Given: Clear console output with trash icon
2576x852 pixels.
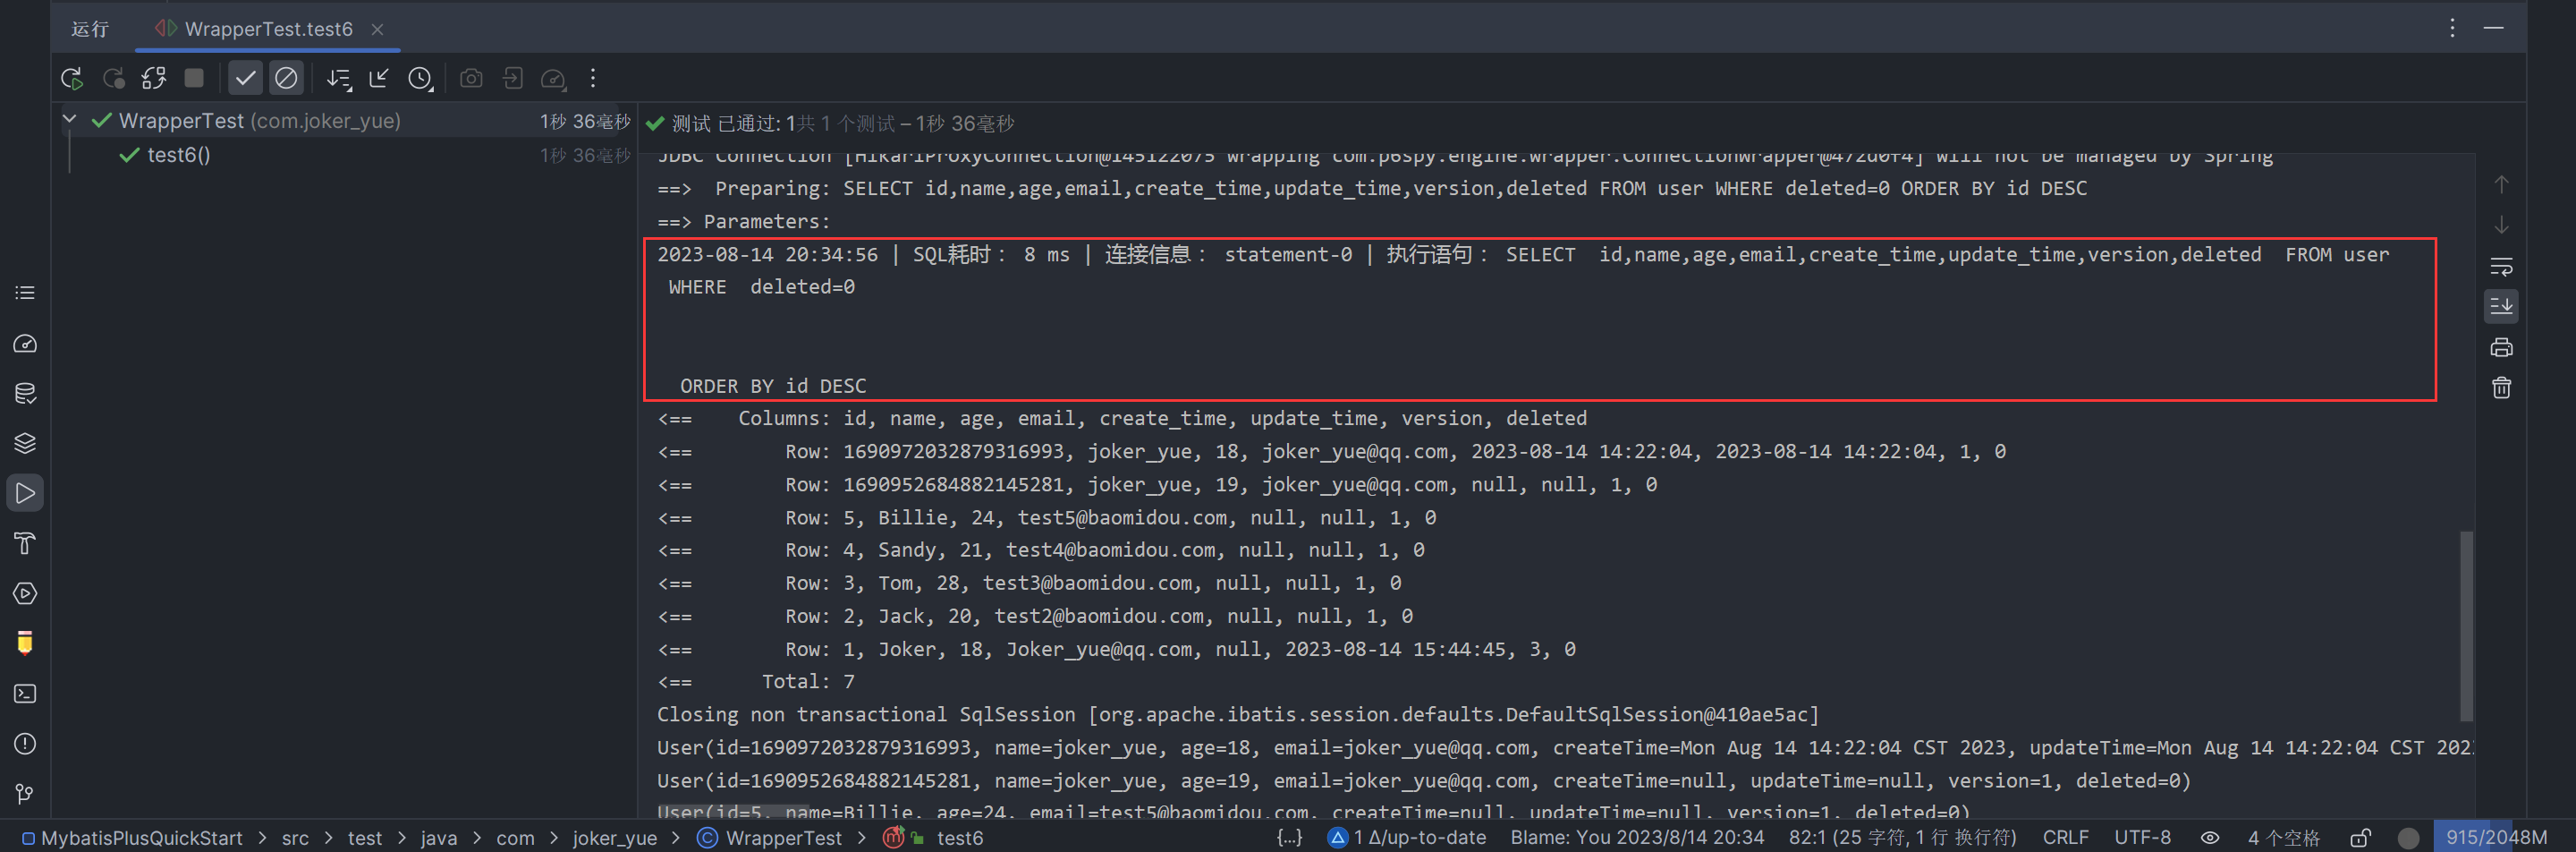Looking at the screenshot, I should [2501, 388].
